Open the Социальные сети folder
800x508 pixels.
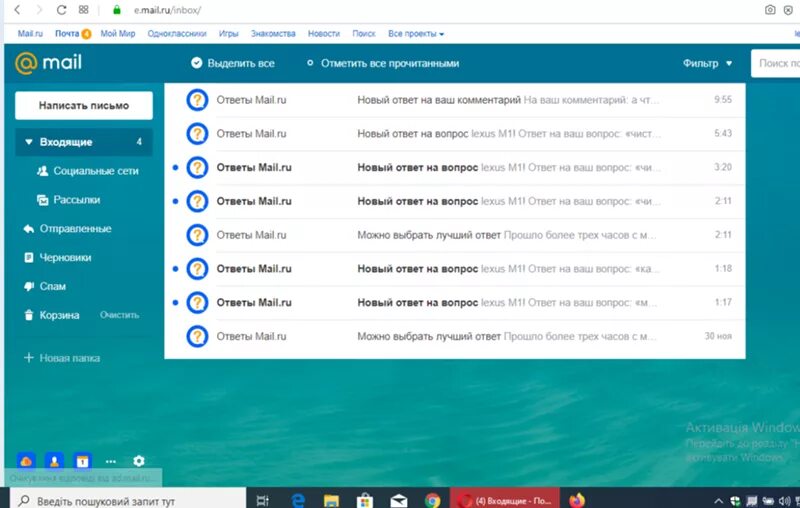click(88, 171)
